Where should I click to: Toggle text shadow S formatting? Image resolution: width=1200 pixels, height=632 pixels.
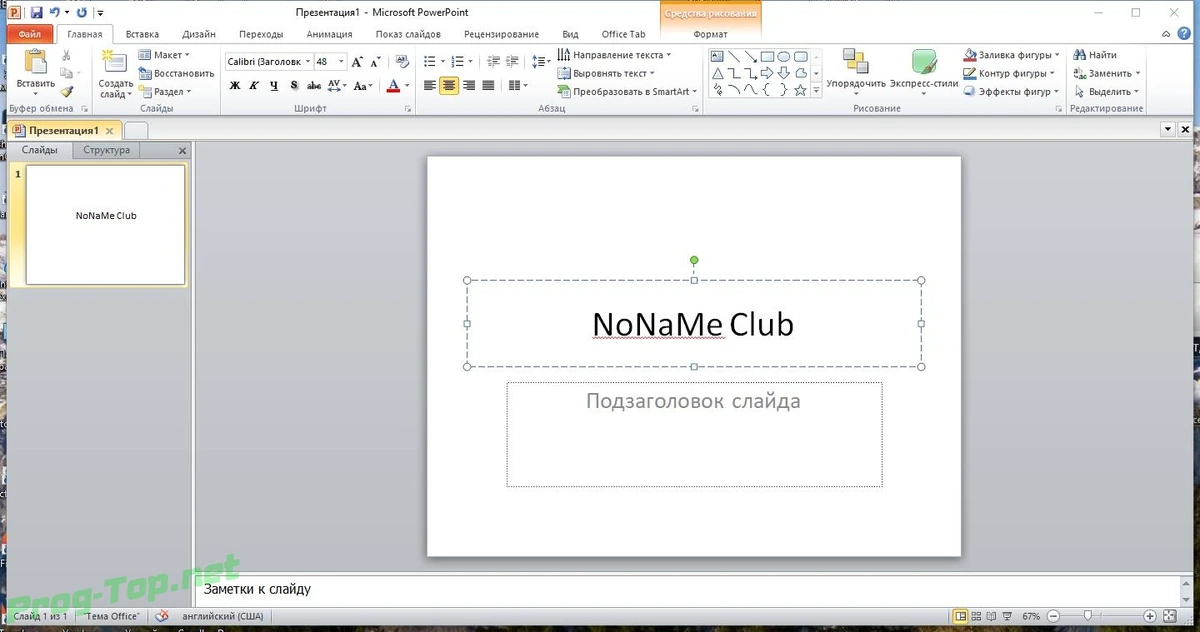coord(293,86)
